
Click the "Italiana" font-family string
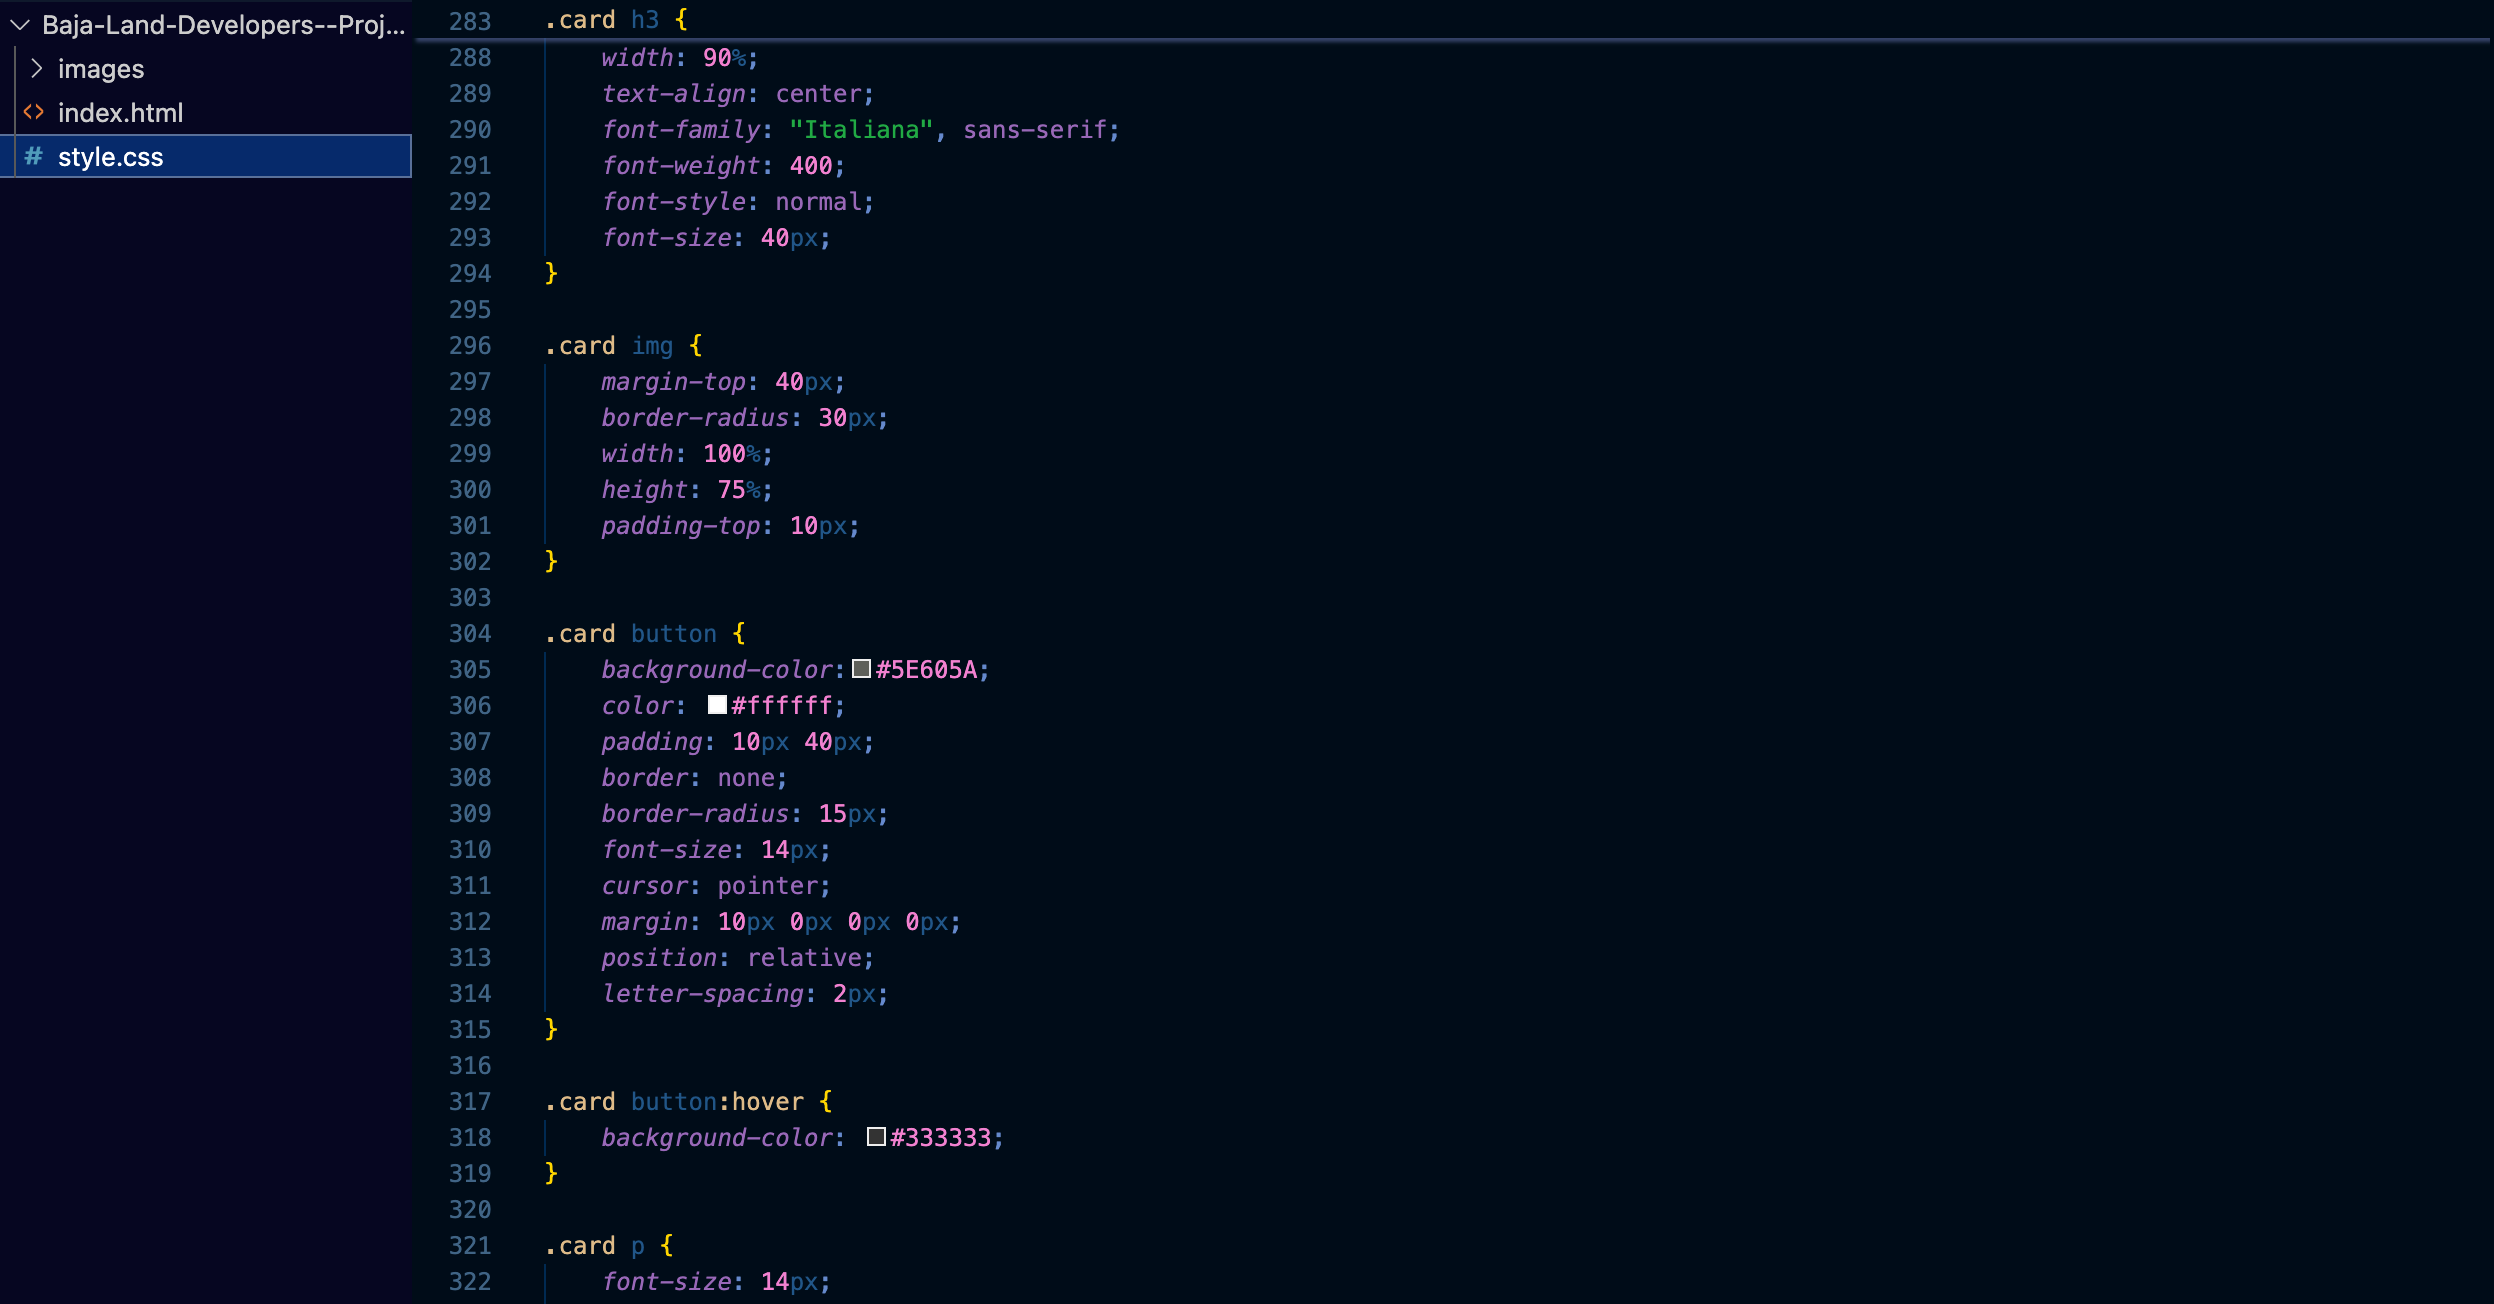pos(861,130)
